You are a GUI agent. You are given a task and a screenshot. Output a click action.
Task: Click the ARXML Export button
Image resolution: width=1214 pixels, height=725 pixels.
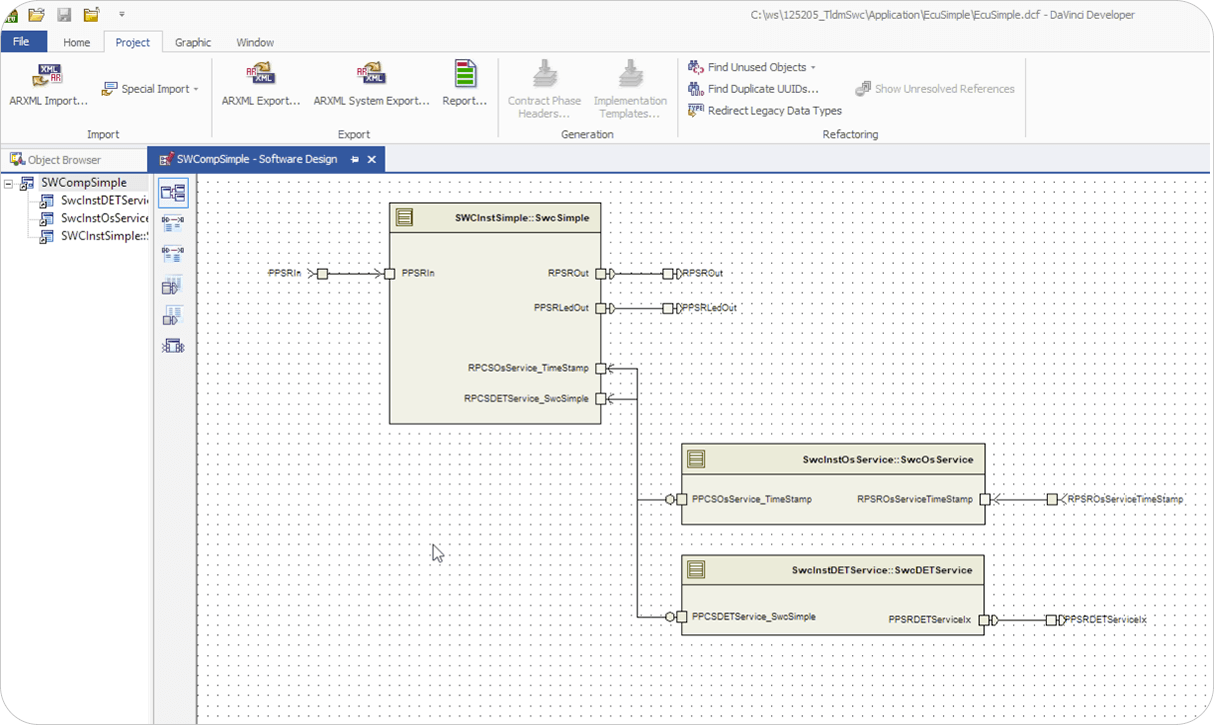pyautogui.click(x=261, y=85)
